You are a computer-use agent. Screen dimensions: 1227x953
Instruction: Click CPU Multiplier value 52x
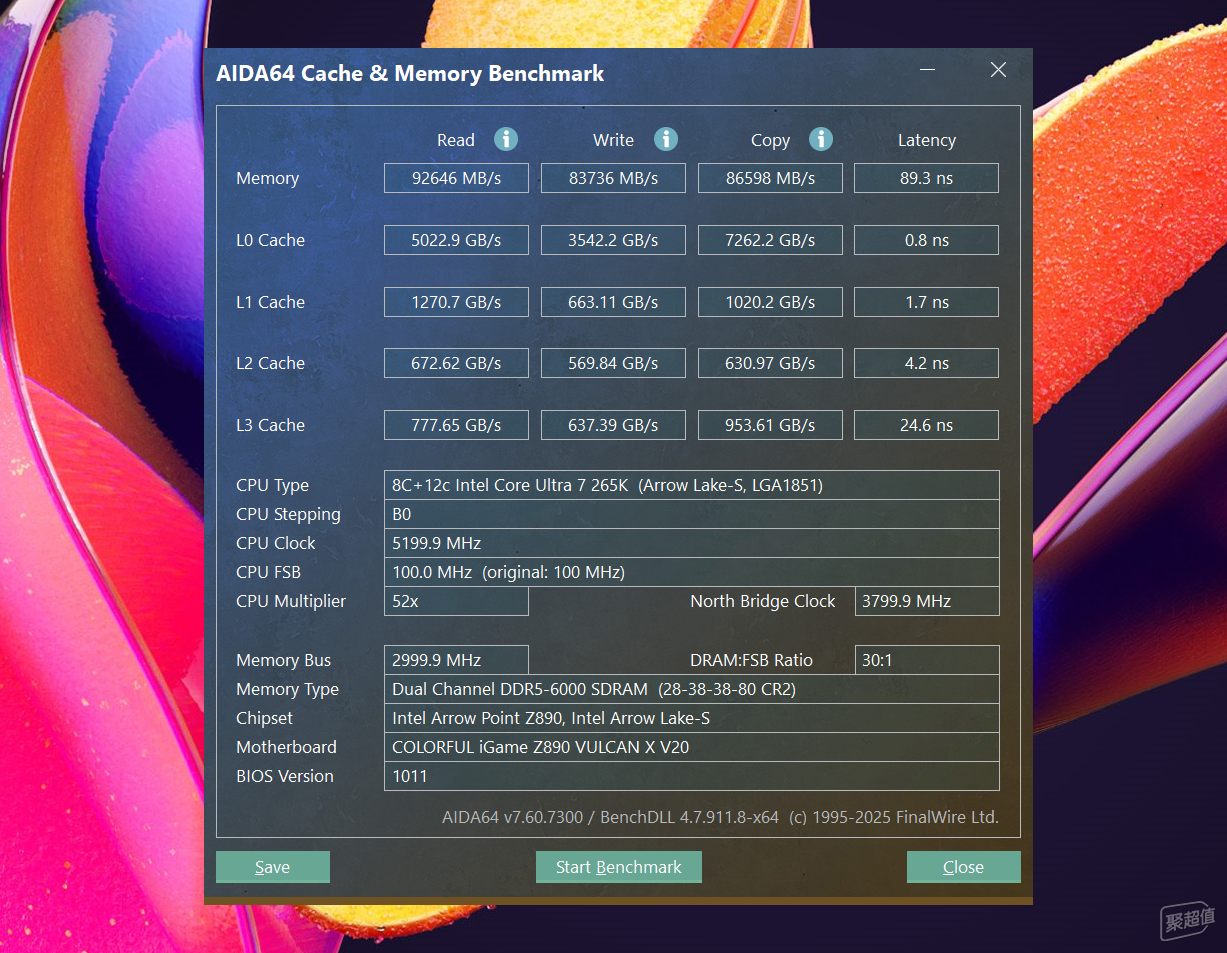point(456,601)
